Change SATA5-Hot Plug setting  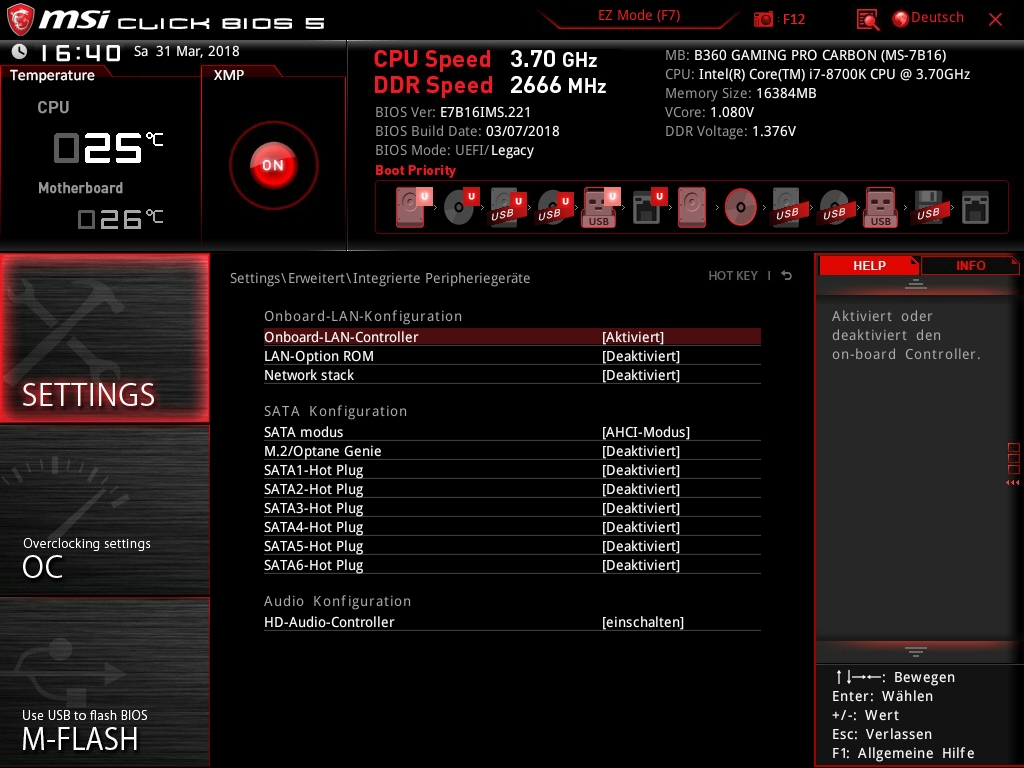click(641, 545)
